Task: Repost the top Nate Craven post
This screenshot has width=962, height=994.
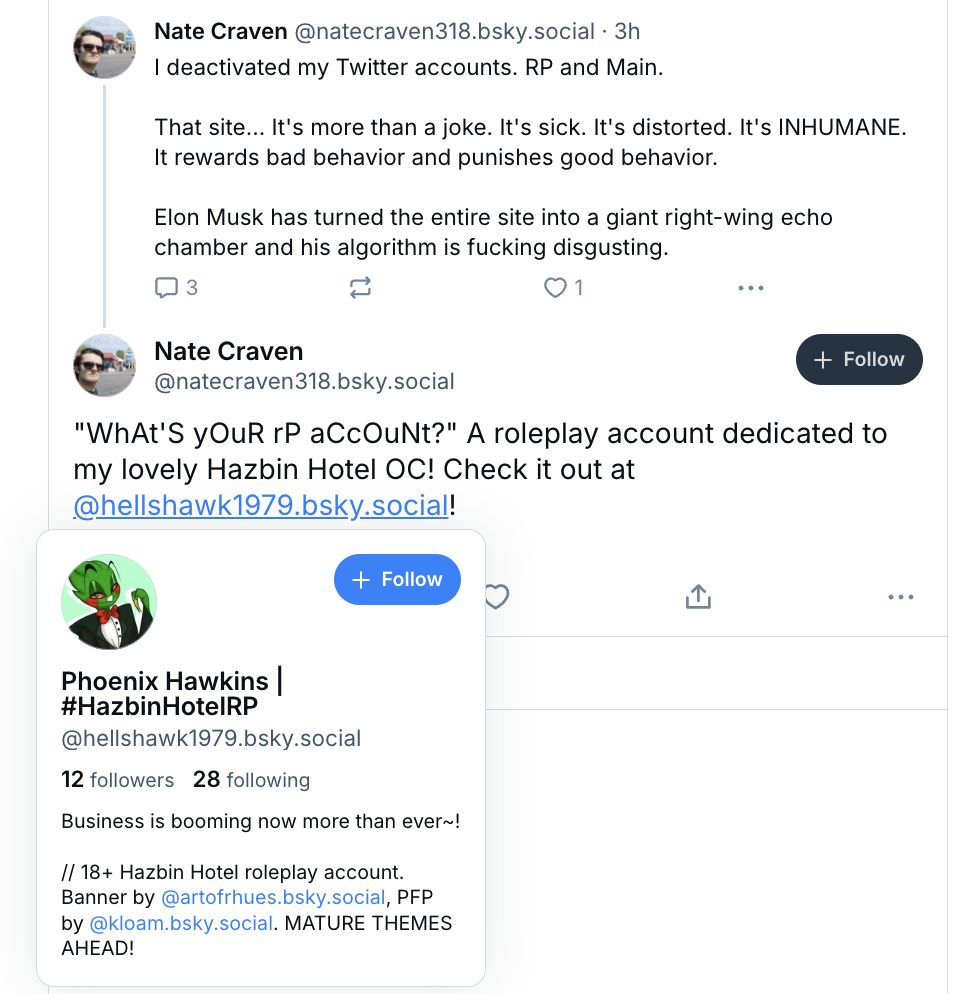Action: pyautogui.click(x=360, y=288)
